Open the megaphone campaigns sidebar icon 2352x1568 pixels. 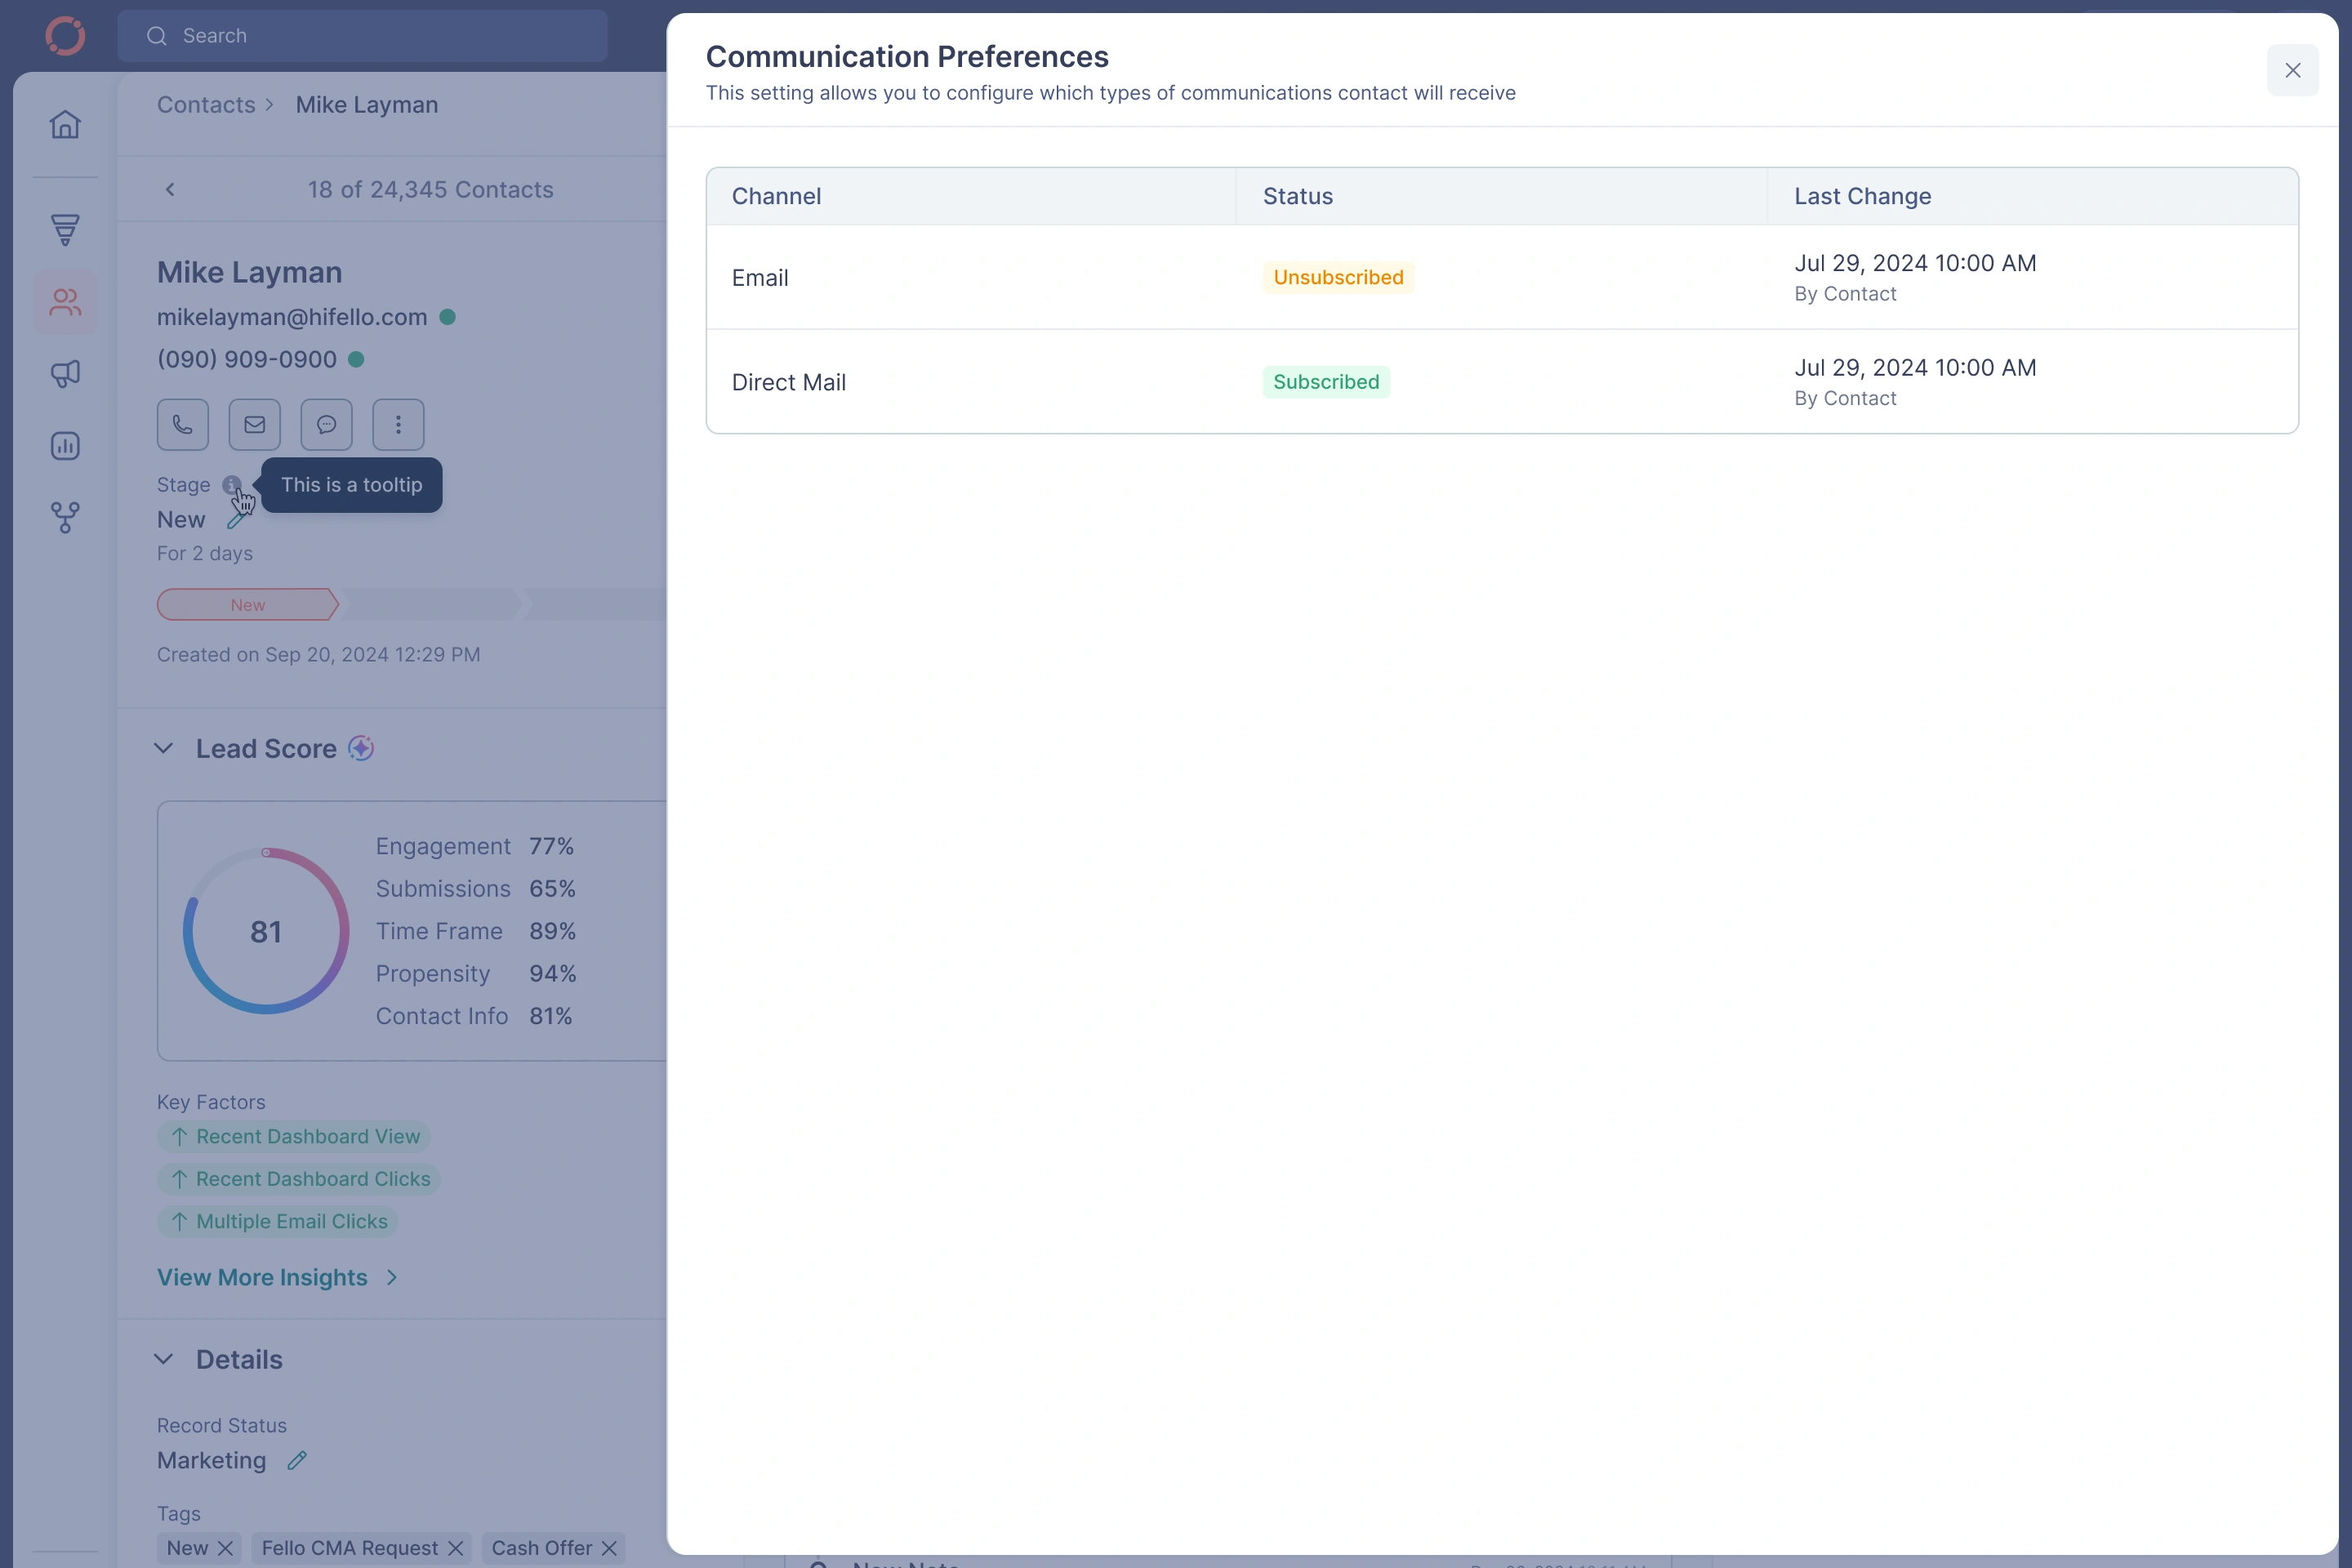pos(65,374)
